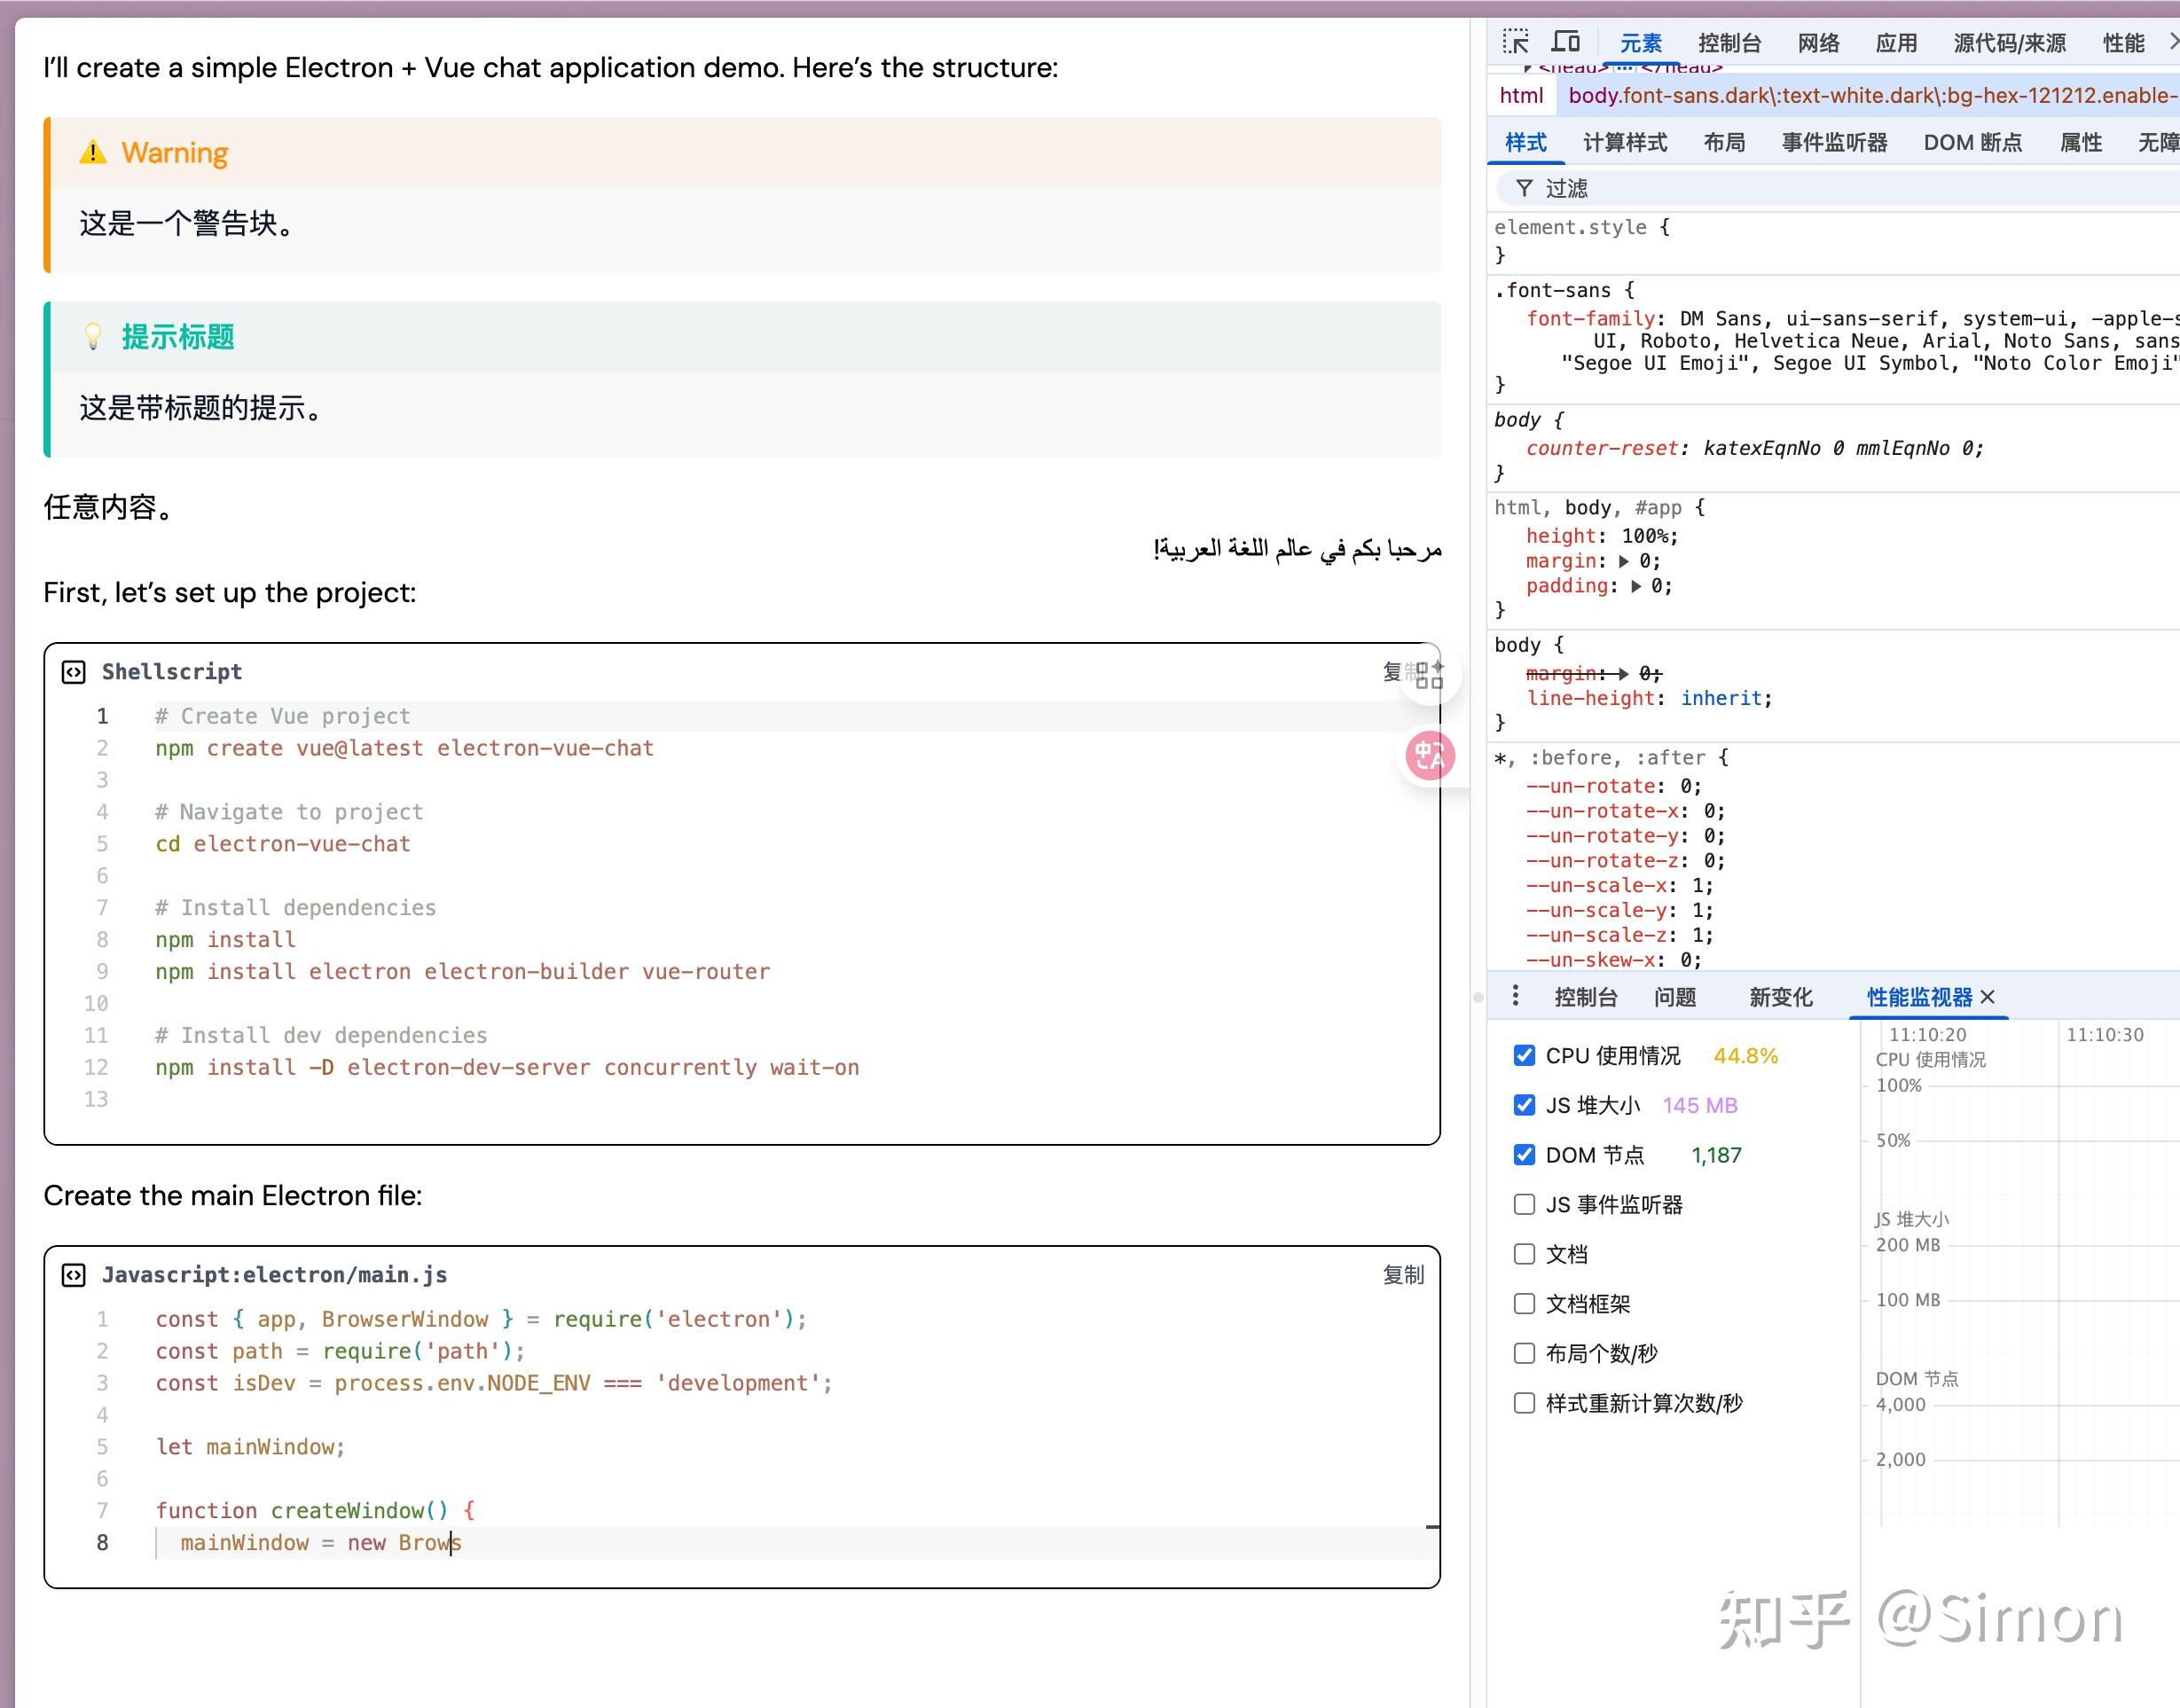Click the code icon on the Shellscript block
Screen dimensions: 2180x1708
73,672
